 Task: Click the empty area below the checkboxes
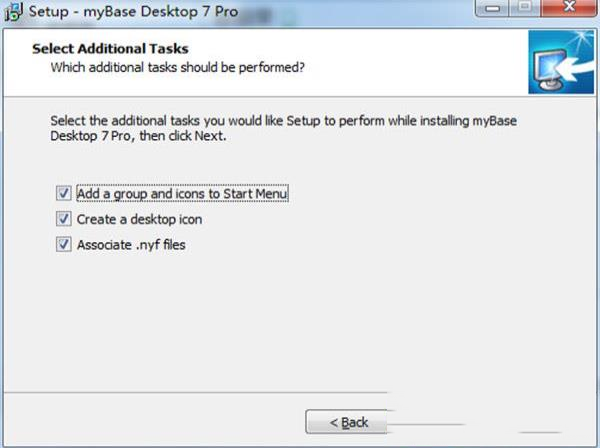coord(300,320)
